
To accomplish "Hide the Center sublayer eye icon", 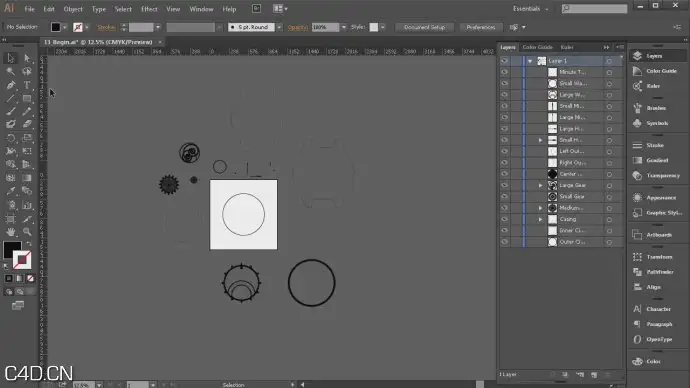I will pyautogui.click(x=504, y=174).
